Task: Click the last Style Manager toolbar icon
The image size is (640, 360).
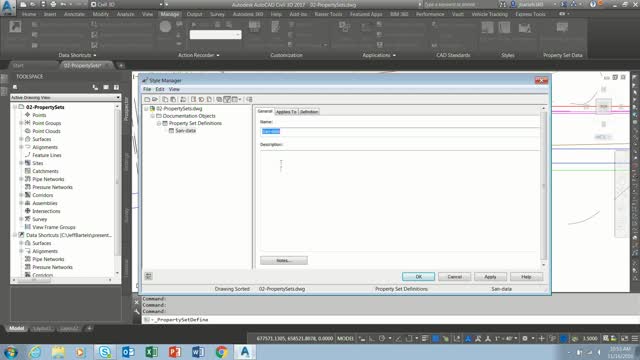Action: tap(249, 99)
